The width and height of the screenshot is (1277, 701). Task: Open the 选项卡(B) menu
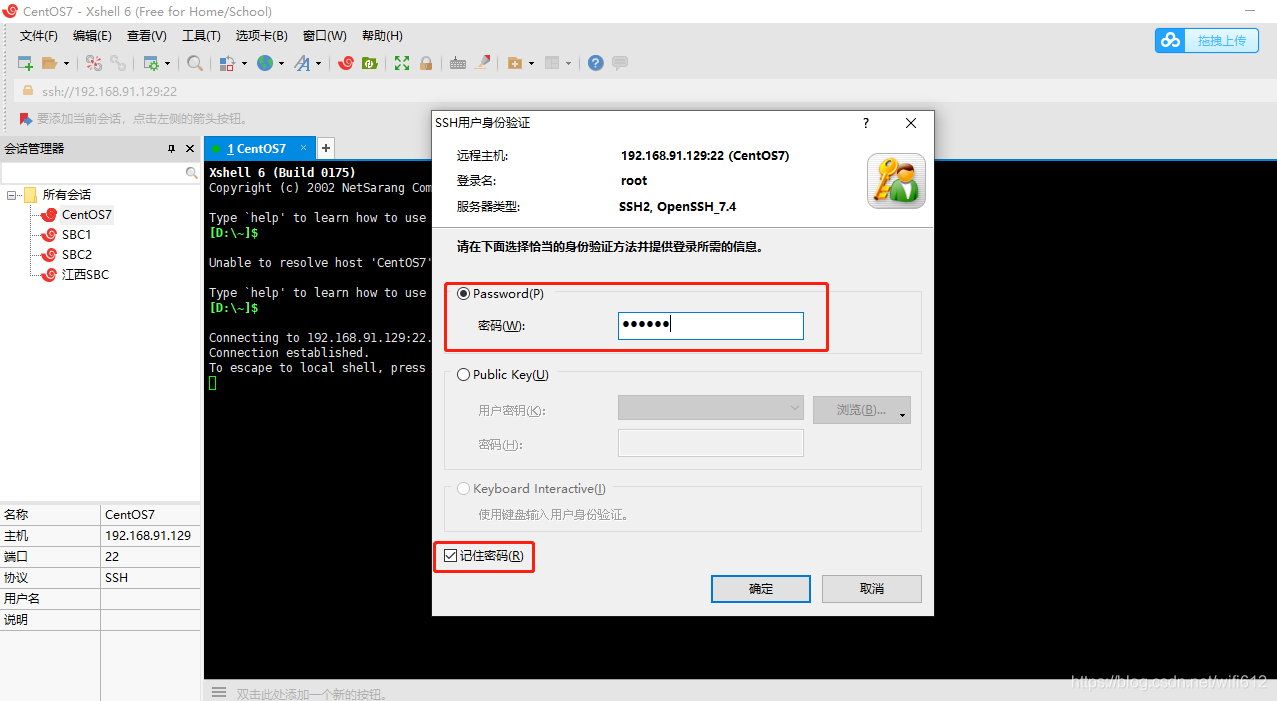[x=261, y=36]
